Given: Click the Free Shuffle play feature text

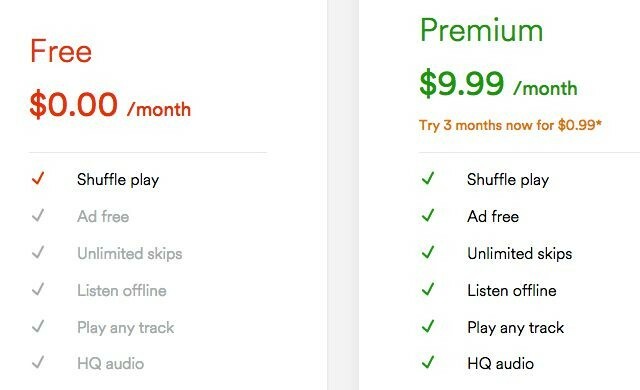Looking at the screenshot, I should click(x=118, y=180).
